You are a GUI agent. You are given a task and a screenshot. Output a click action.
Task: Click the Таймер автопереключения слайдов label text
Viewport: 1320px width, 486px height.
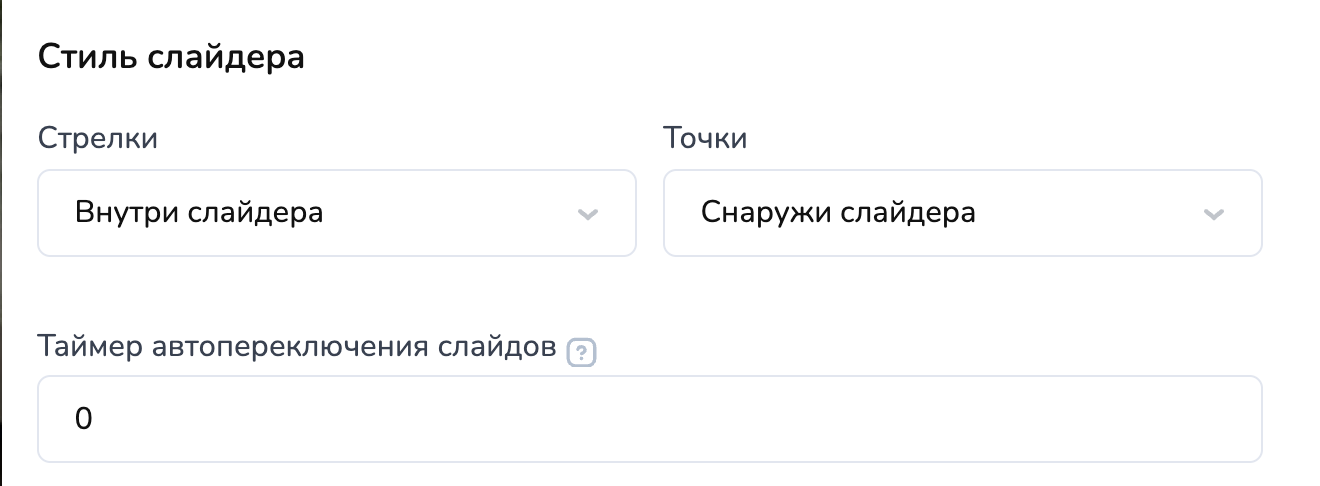coord(297,347)
